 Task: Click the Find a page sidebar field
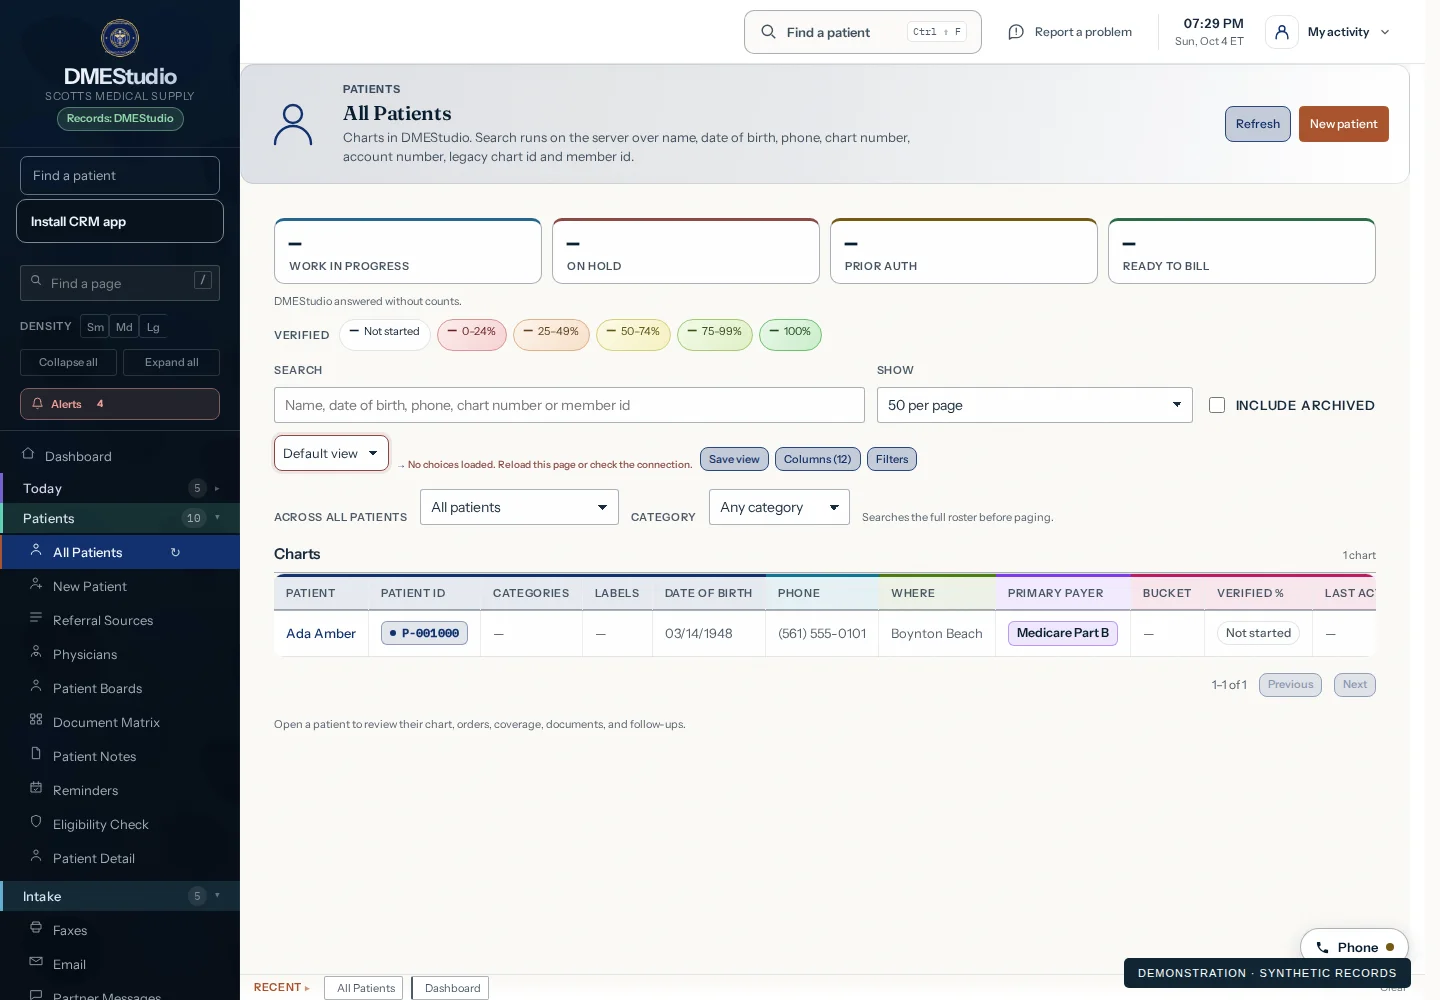[120, 283]
